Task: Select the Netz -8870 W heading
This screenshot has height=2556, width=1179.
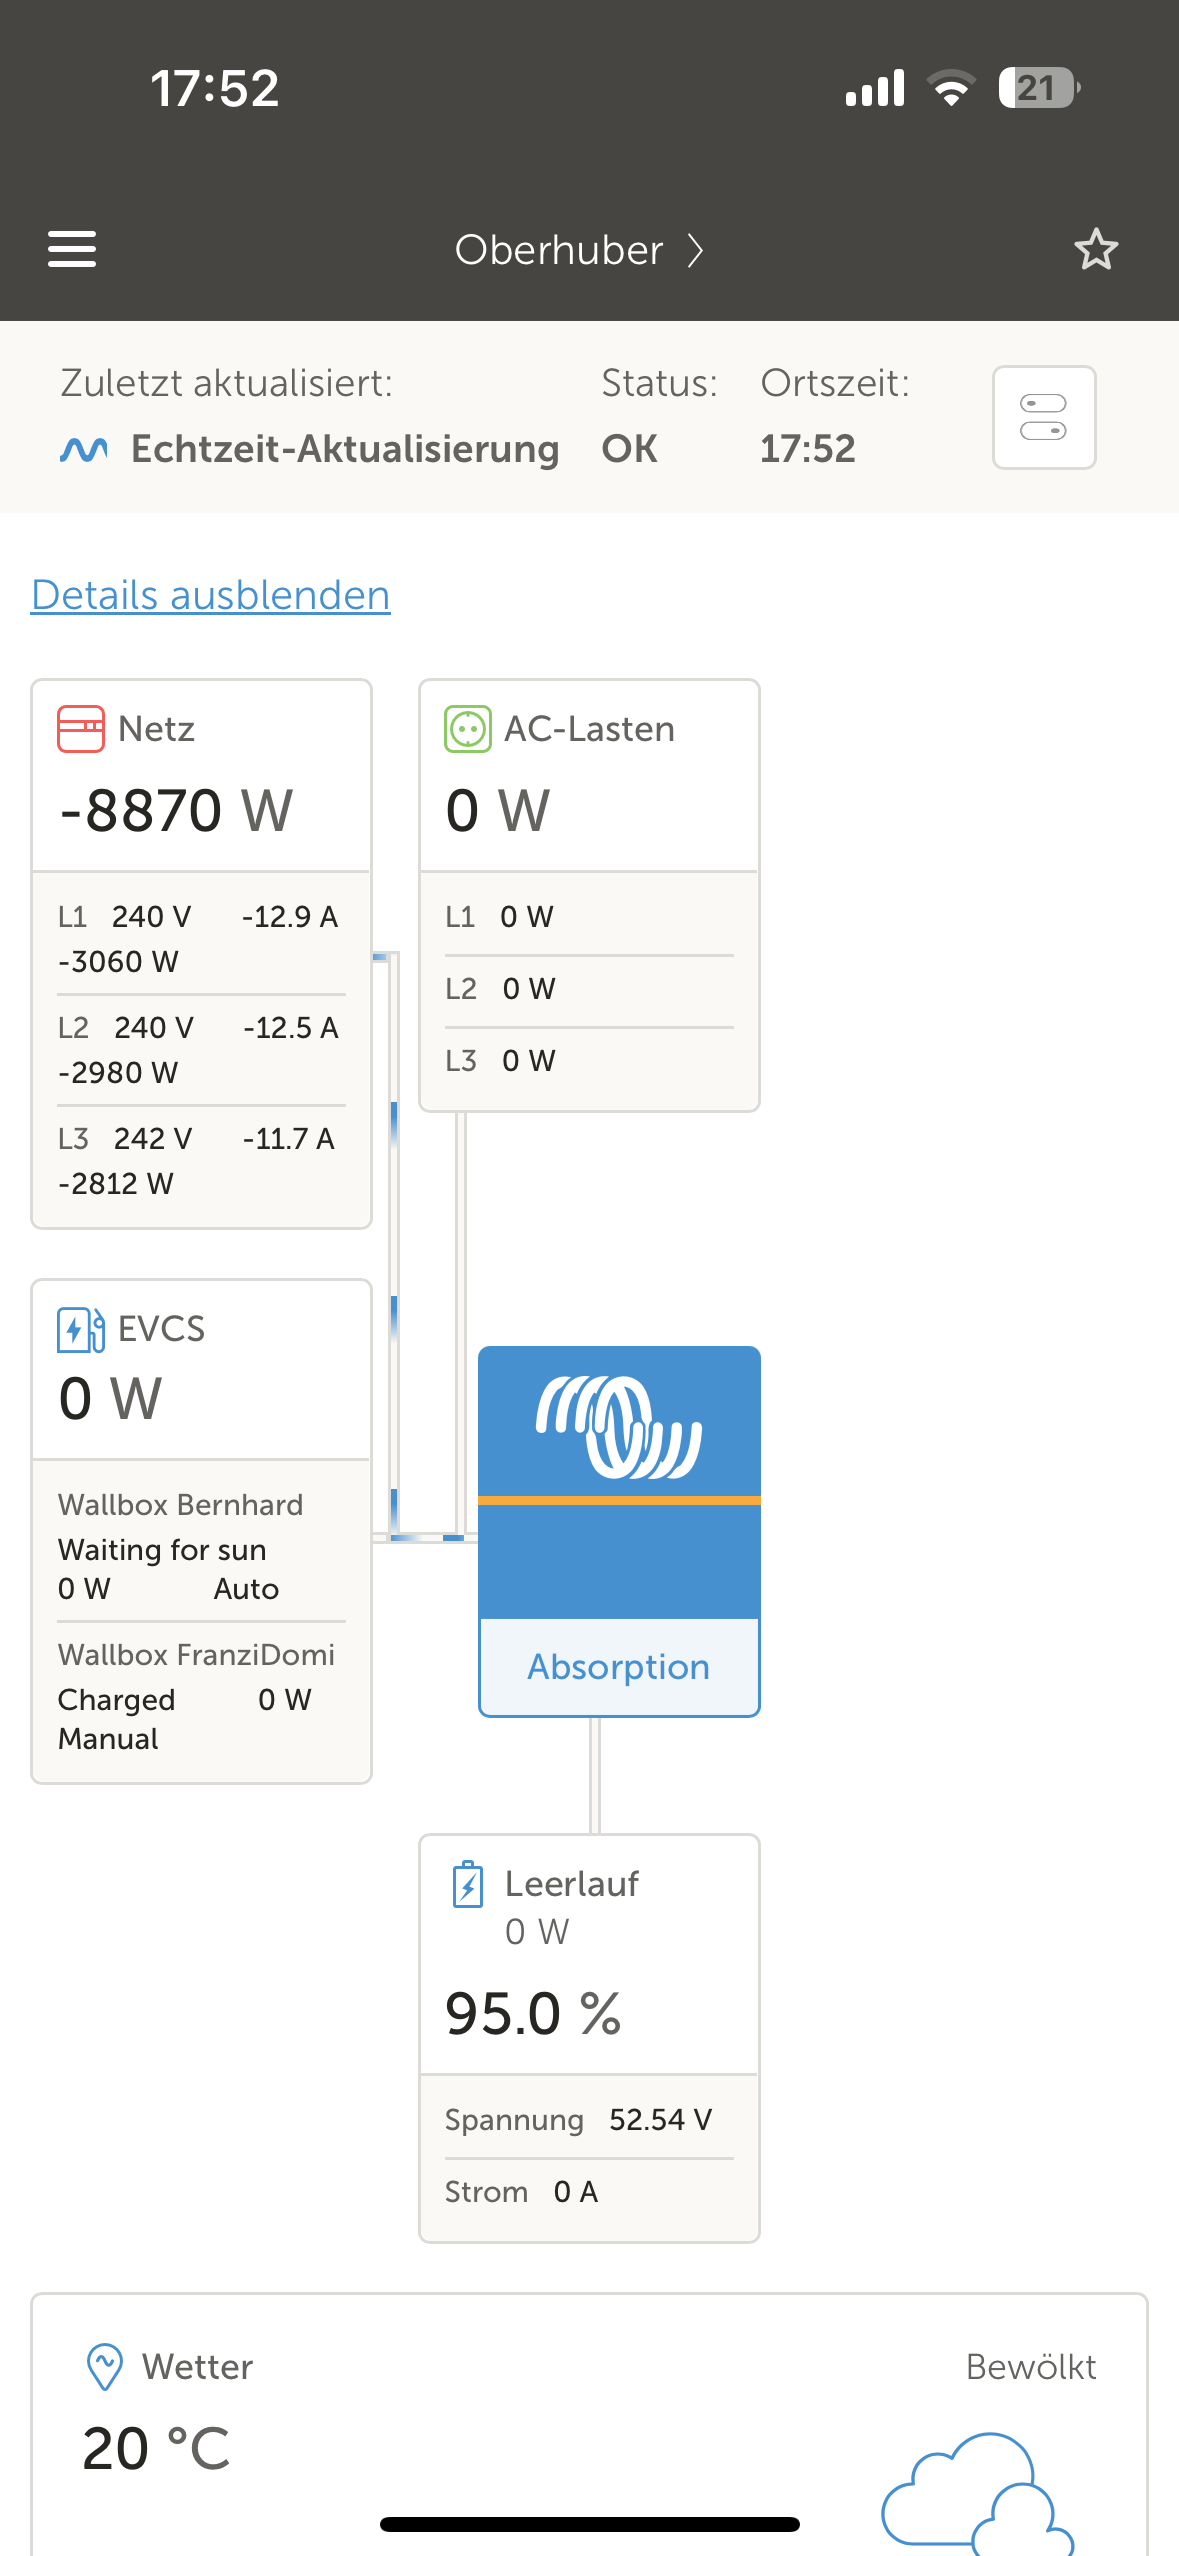Action: point(177,809)
